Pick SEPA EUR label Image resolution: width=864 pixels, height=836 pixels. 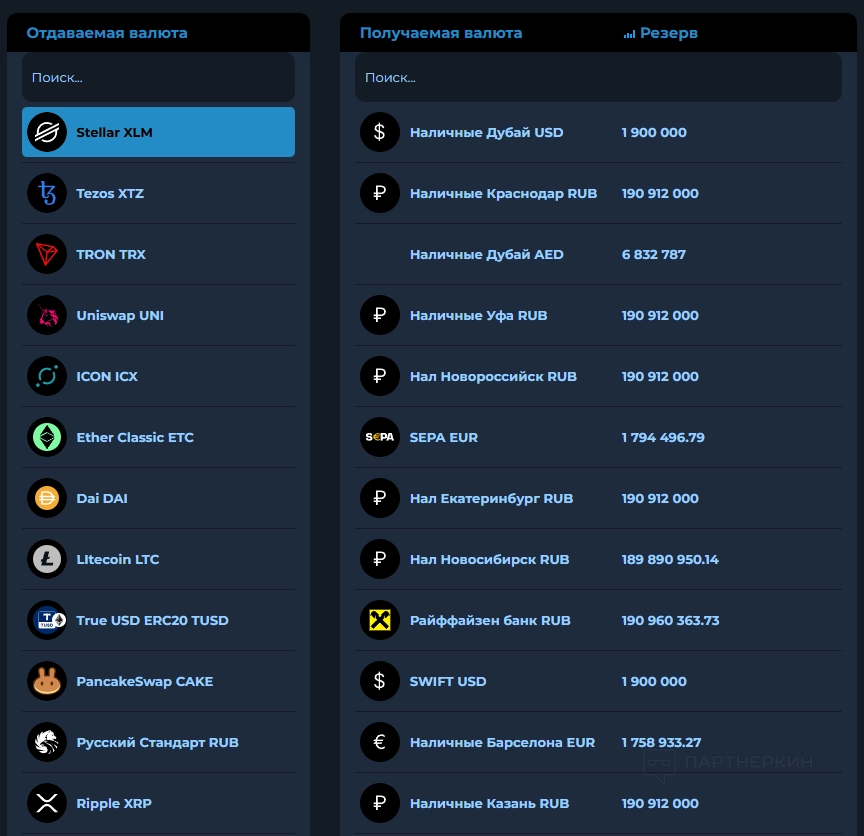point(444,437)
